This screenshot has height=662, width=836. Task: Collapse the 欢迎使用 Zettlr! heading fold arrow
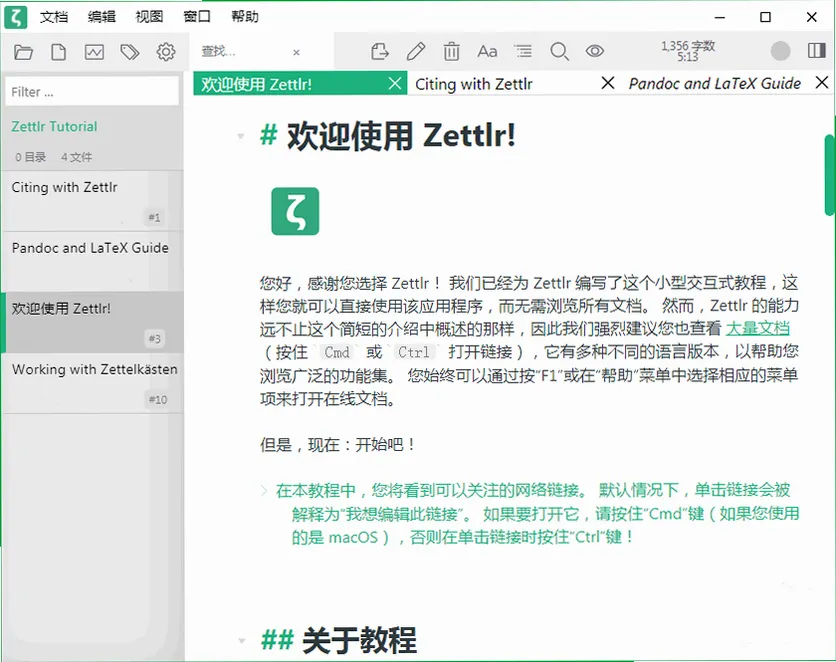tap(241, 137)
